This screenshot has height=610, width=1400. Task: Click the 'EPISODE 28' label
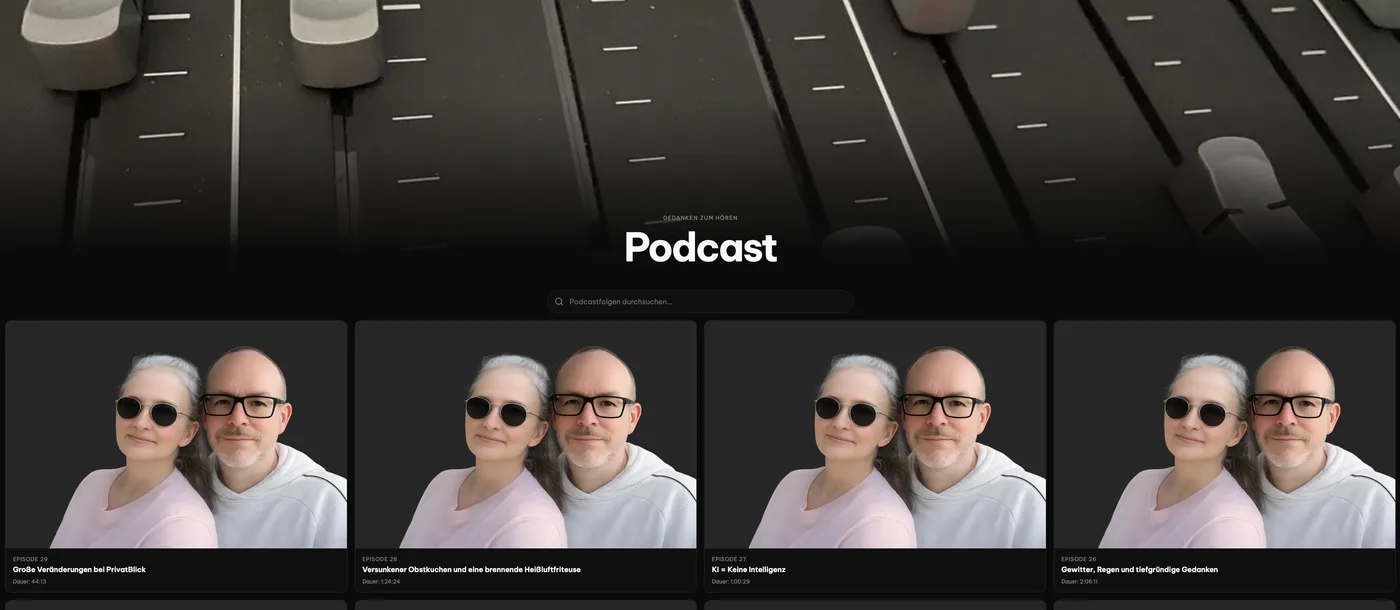point(379,559)
